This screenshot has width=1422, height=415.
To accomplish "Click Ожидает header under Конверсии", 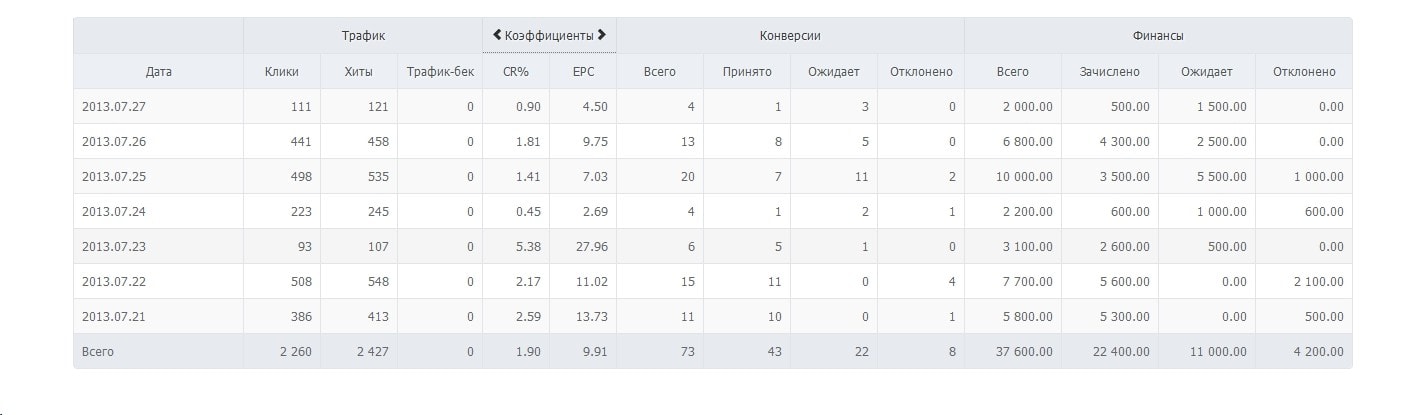I will click(834, 72).
